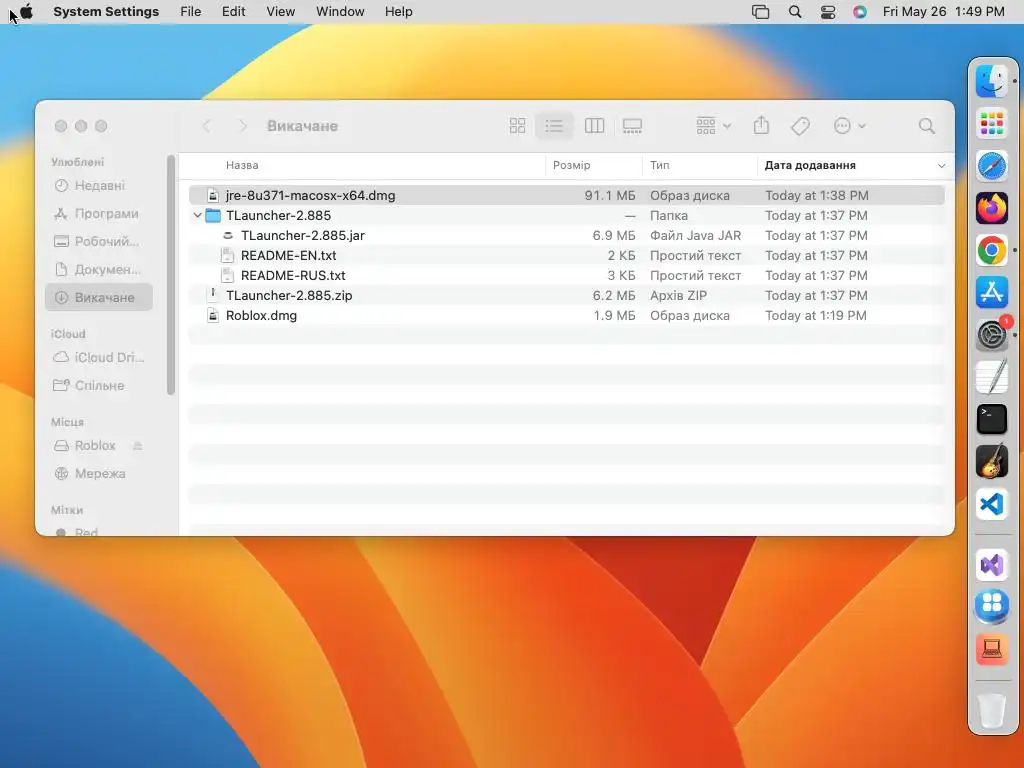Select the TLauncher-2.885.jar file
The height and width of the screenshot is (768, 1024).
pyautogui.click(x=566, y=235)
